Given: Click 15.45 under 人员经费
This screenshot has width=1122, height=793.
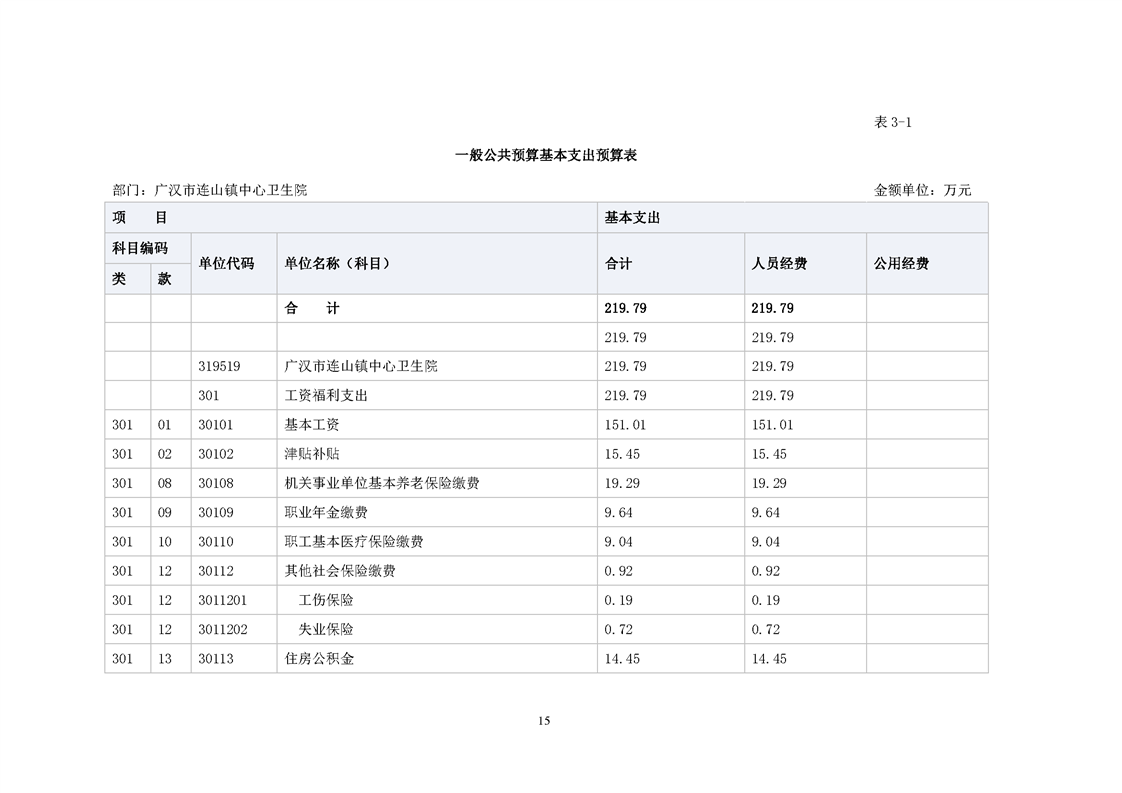Looking at the screenshot, I should tap(769, 454).
